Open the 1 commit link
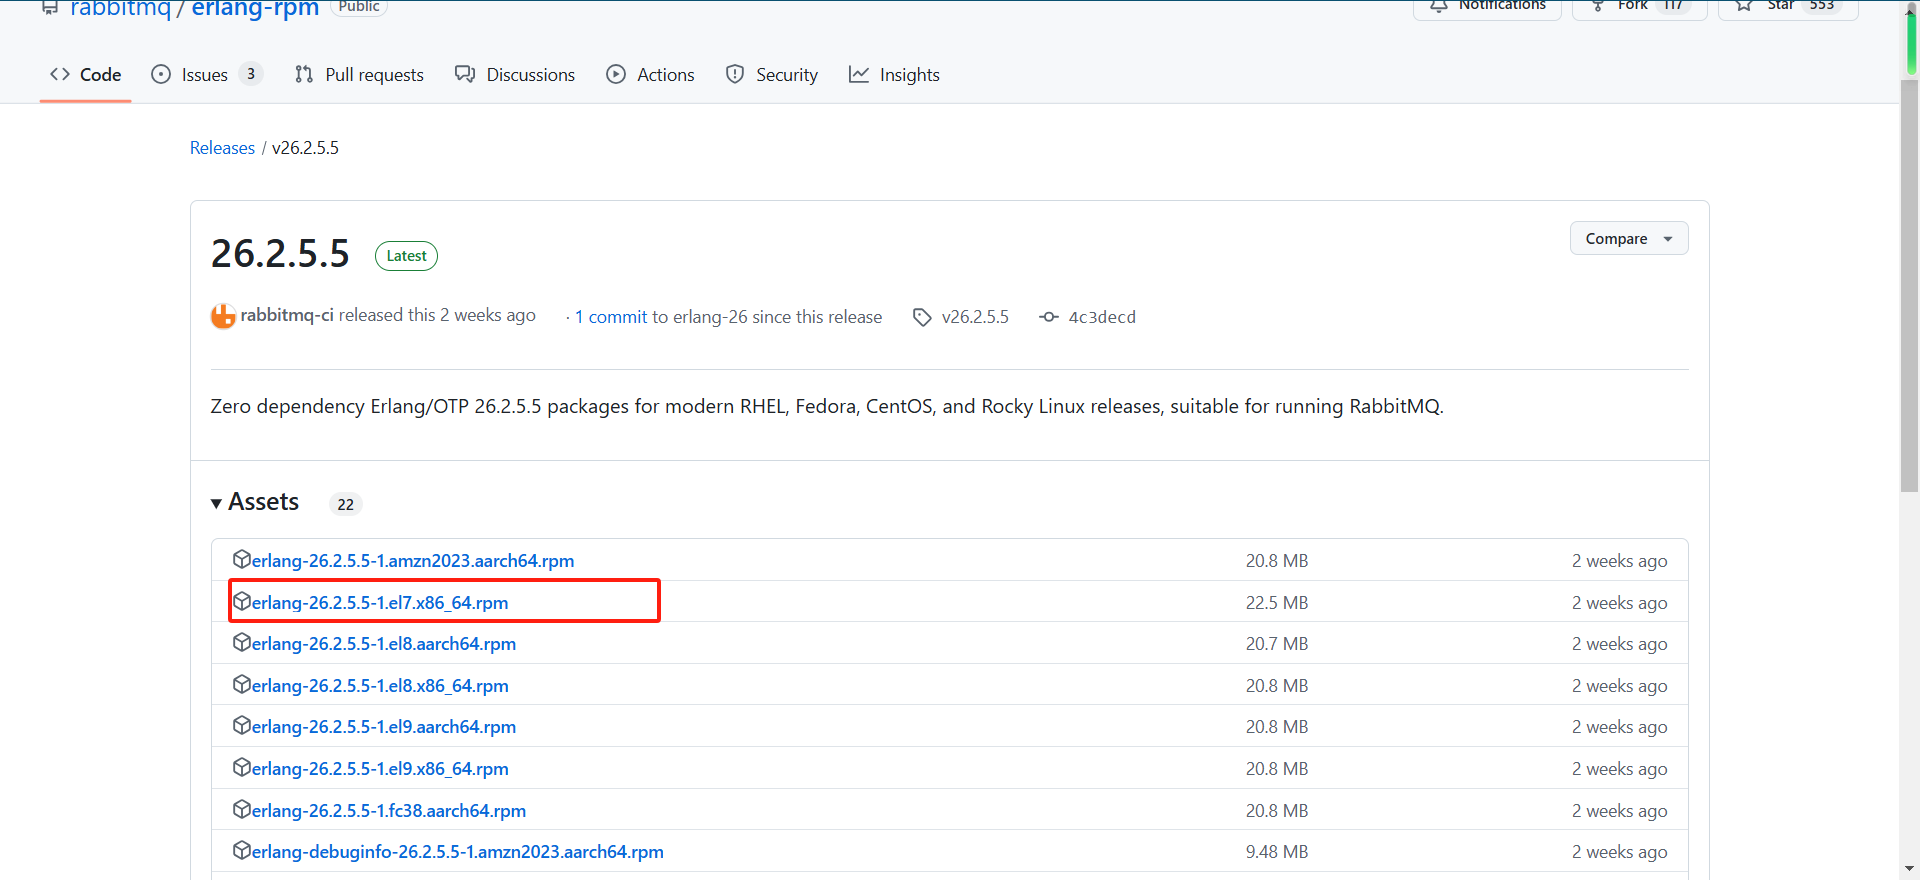Viewport: 1920px width, 880px height. click(x=611, y=317)
